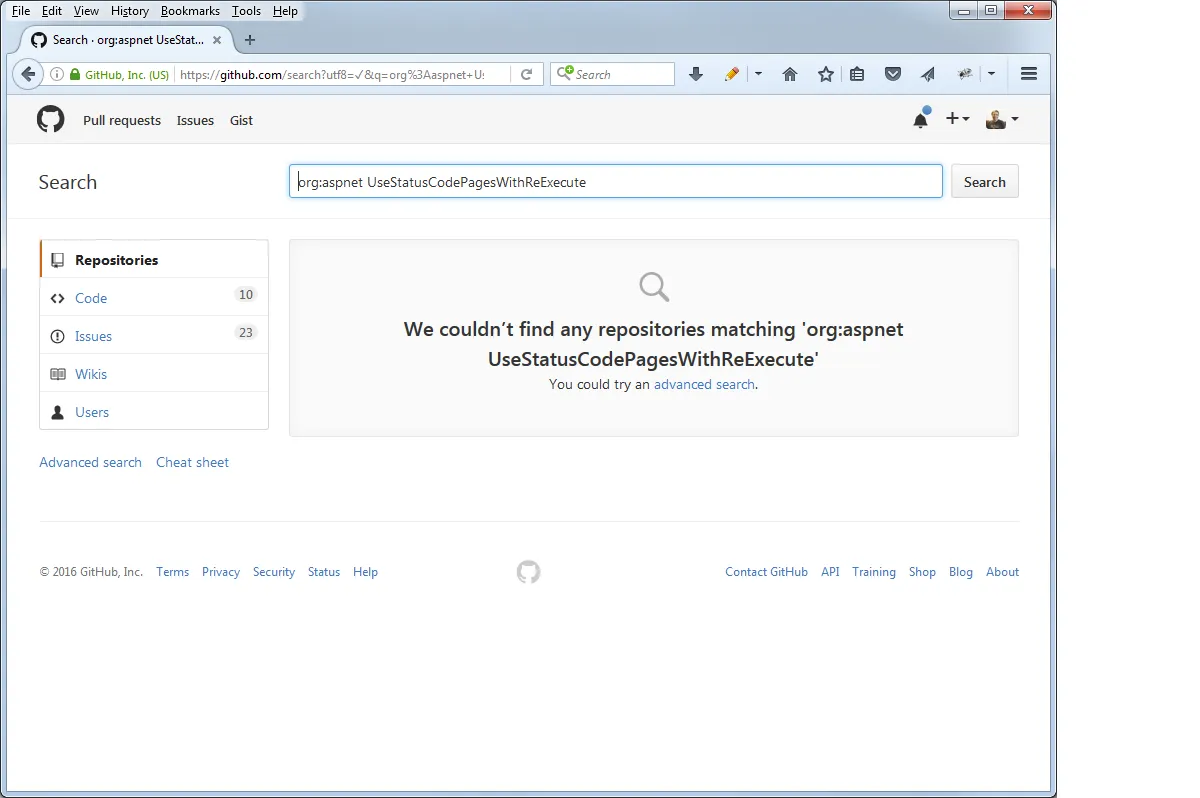Image resolution: width=1200 pixels, height=798 pixels.
Task: Open the History menu
Action: tap(130, 11)
